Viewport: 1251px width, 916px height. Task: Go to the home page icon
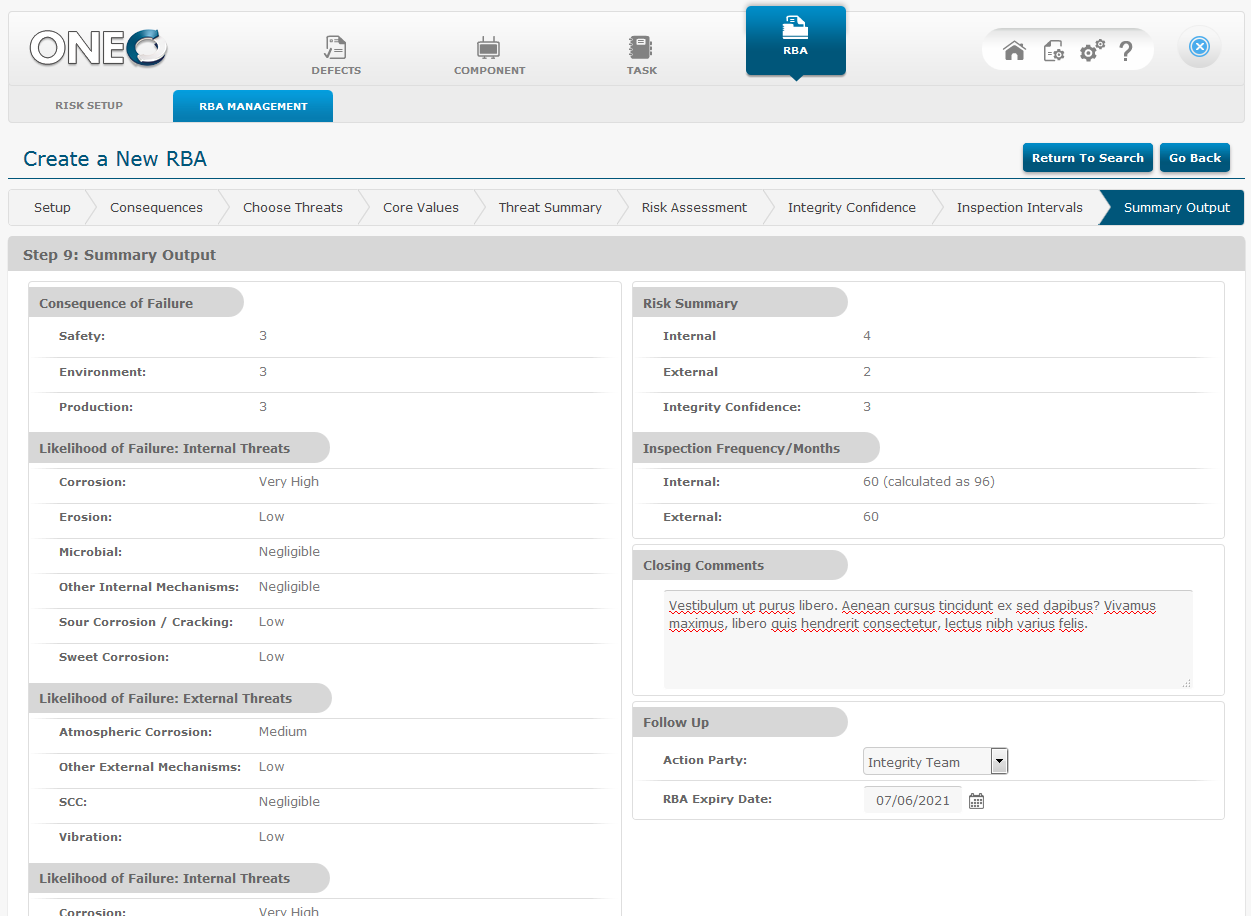[1014, 51]
